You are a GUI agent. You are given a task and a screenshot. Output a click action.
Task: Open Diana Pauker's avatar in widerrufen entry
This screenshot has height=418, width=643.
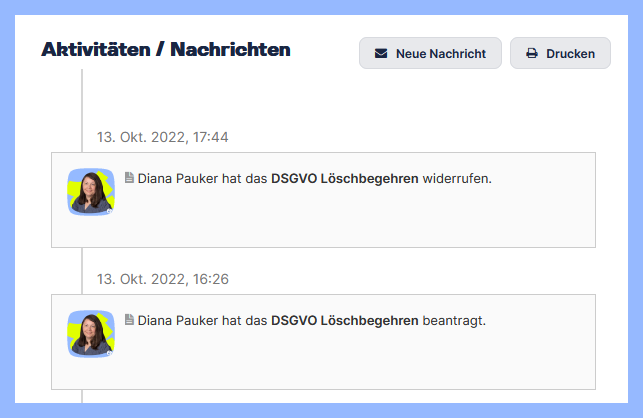[x=91, y=191]
